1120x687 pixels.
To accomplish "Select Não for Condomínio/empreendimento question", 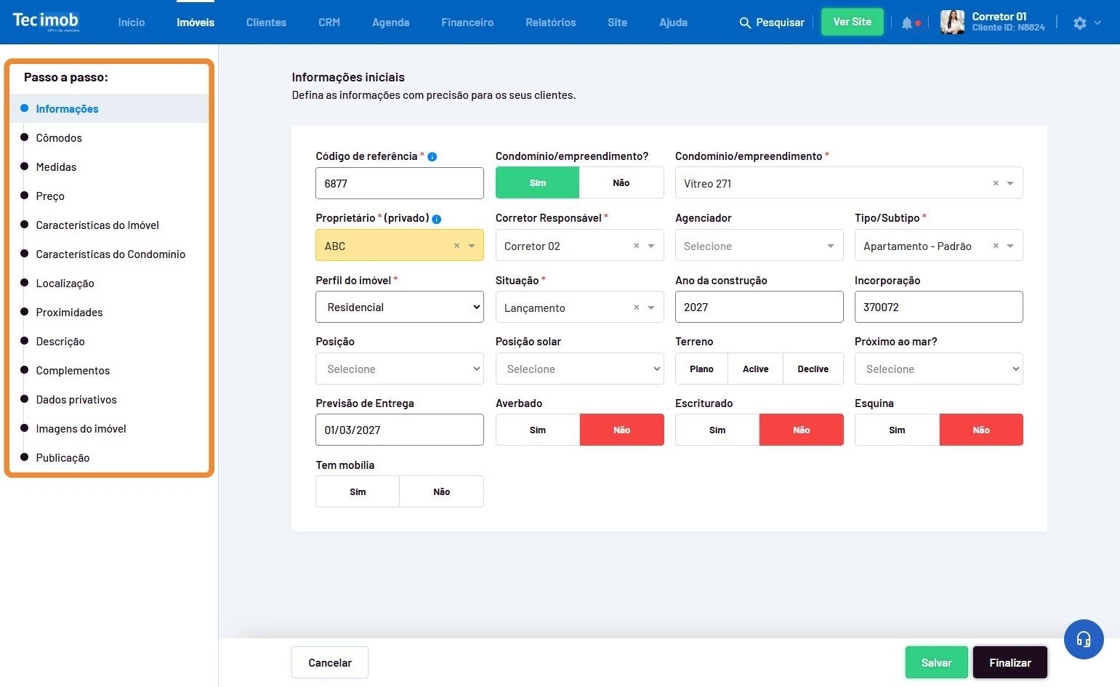I will click(x=621, y=183).
